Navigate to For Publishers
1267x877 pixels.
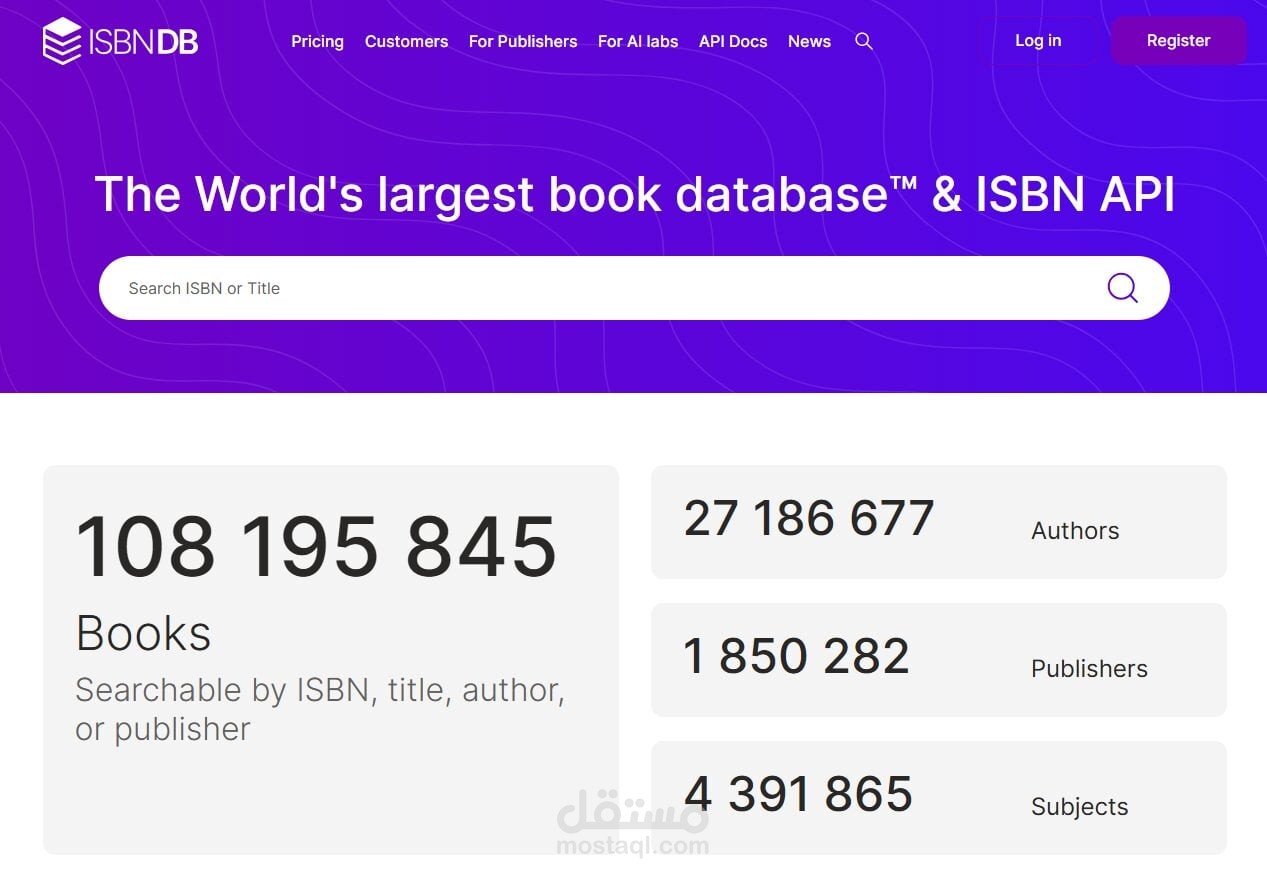[523, 42]
